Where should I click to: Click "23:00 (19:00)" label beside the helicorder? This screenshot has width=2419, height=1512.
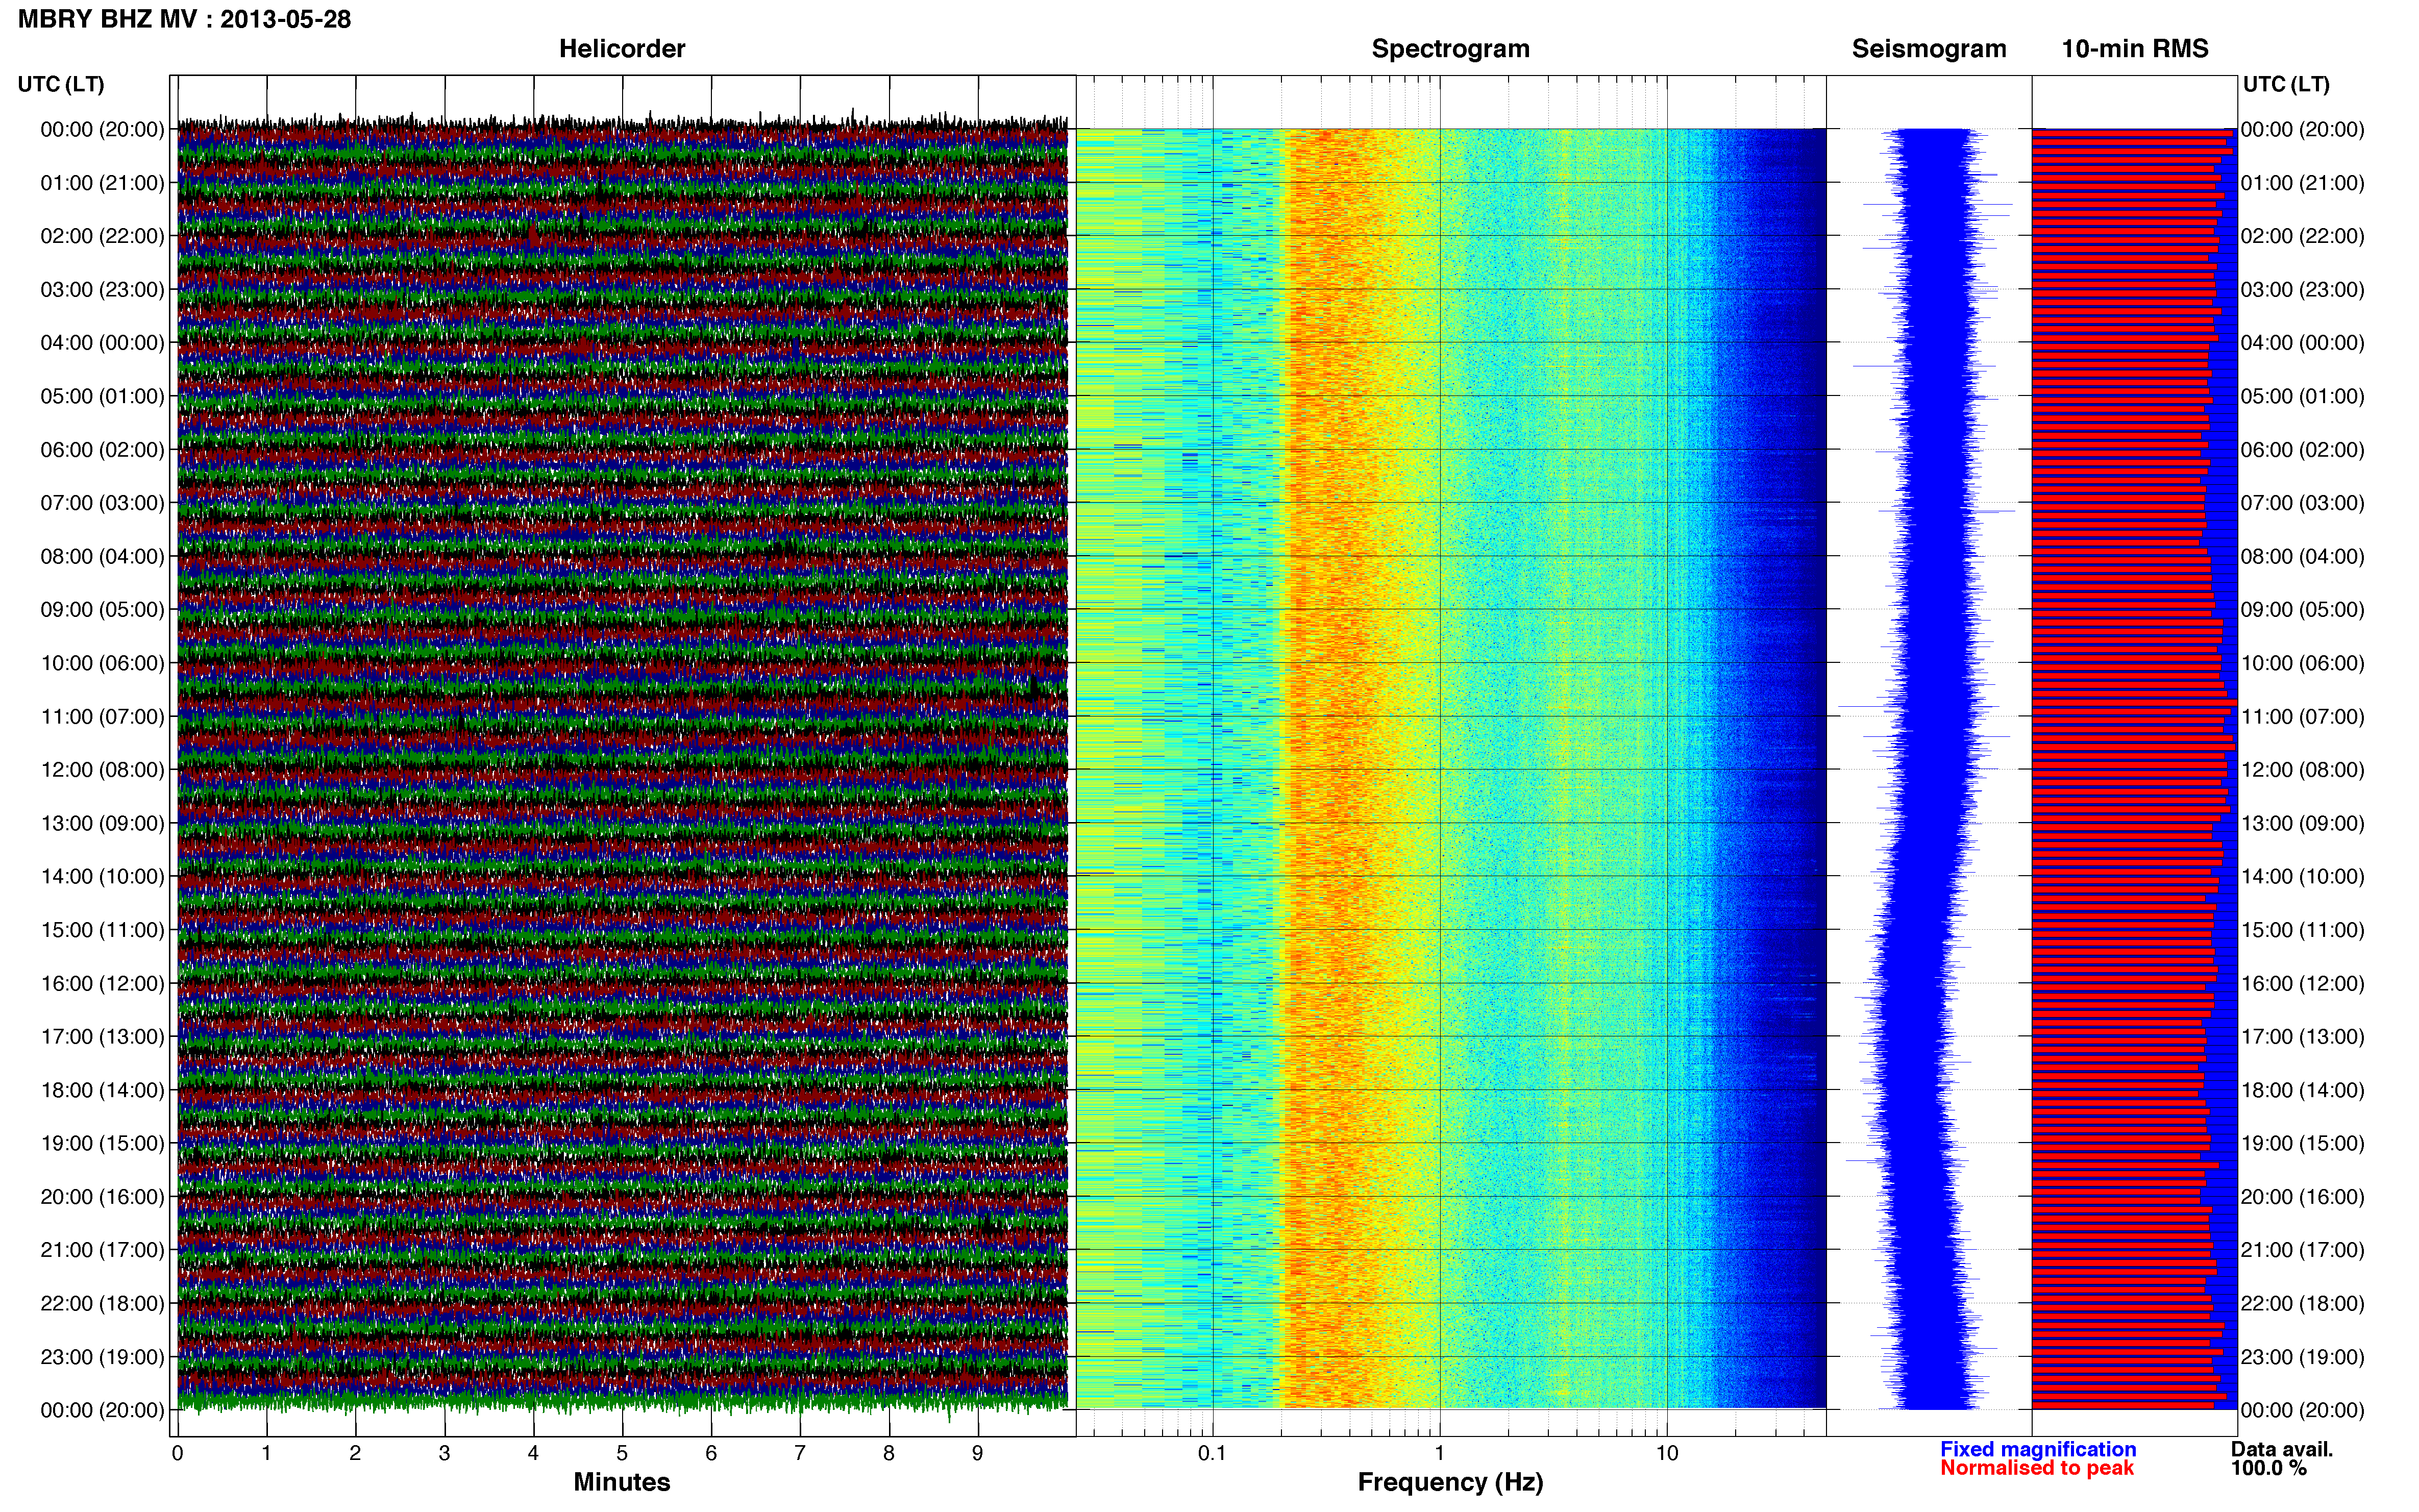(102, 1357)
